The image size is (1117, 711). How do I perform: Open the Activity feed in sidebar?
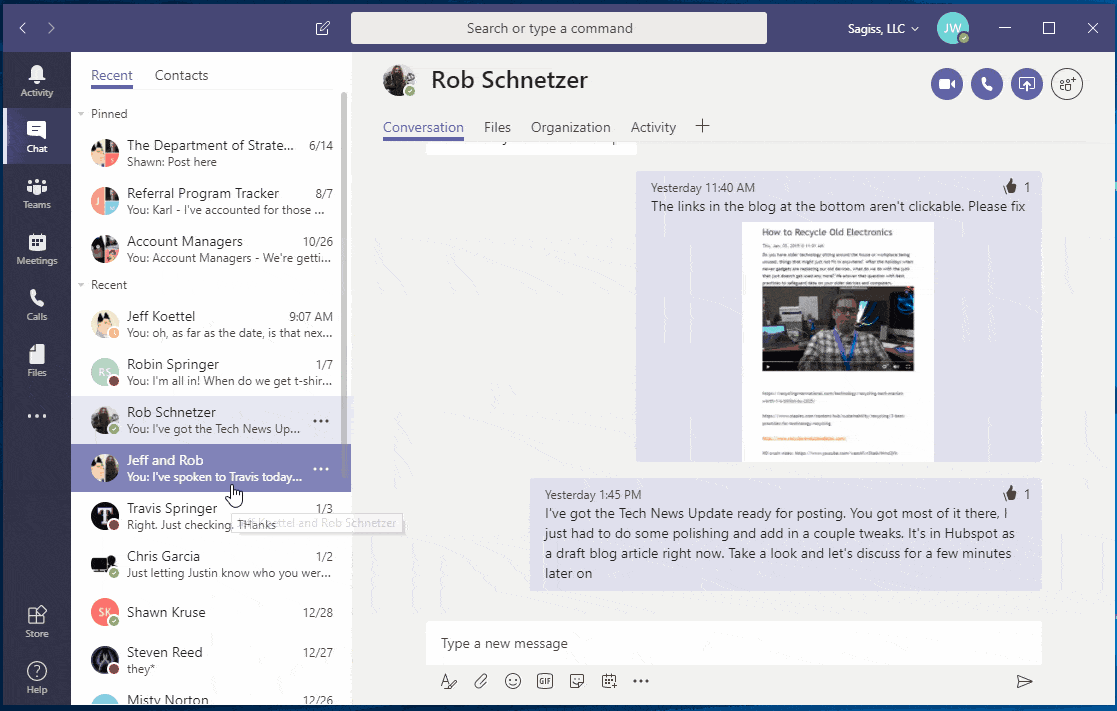(36, 81)
